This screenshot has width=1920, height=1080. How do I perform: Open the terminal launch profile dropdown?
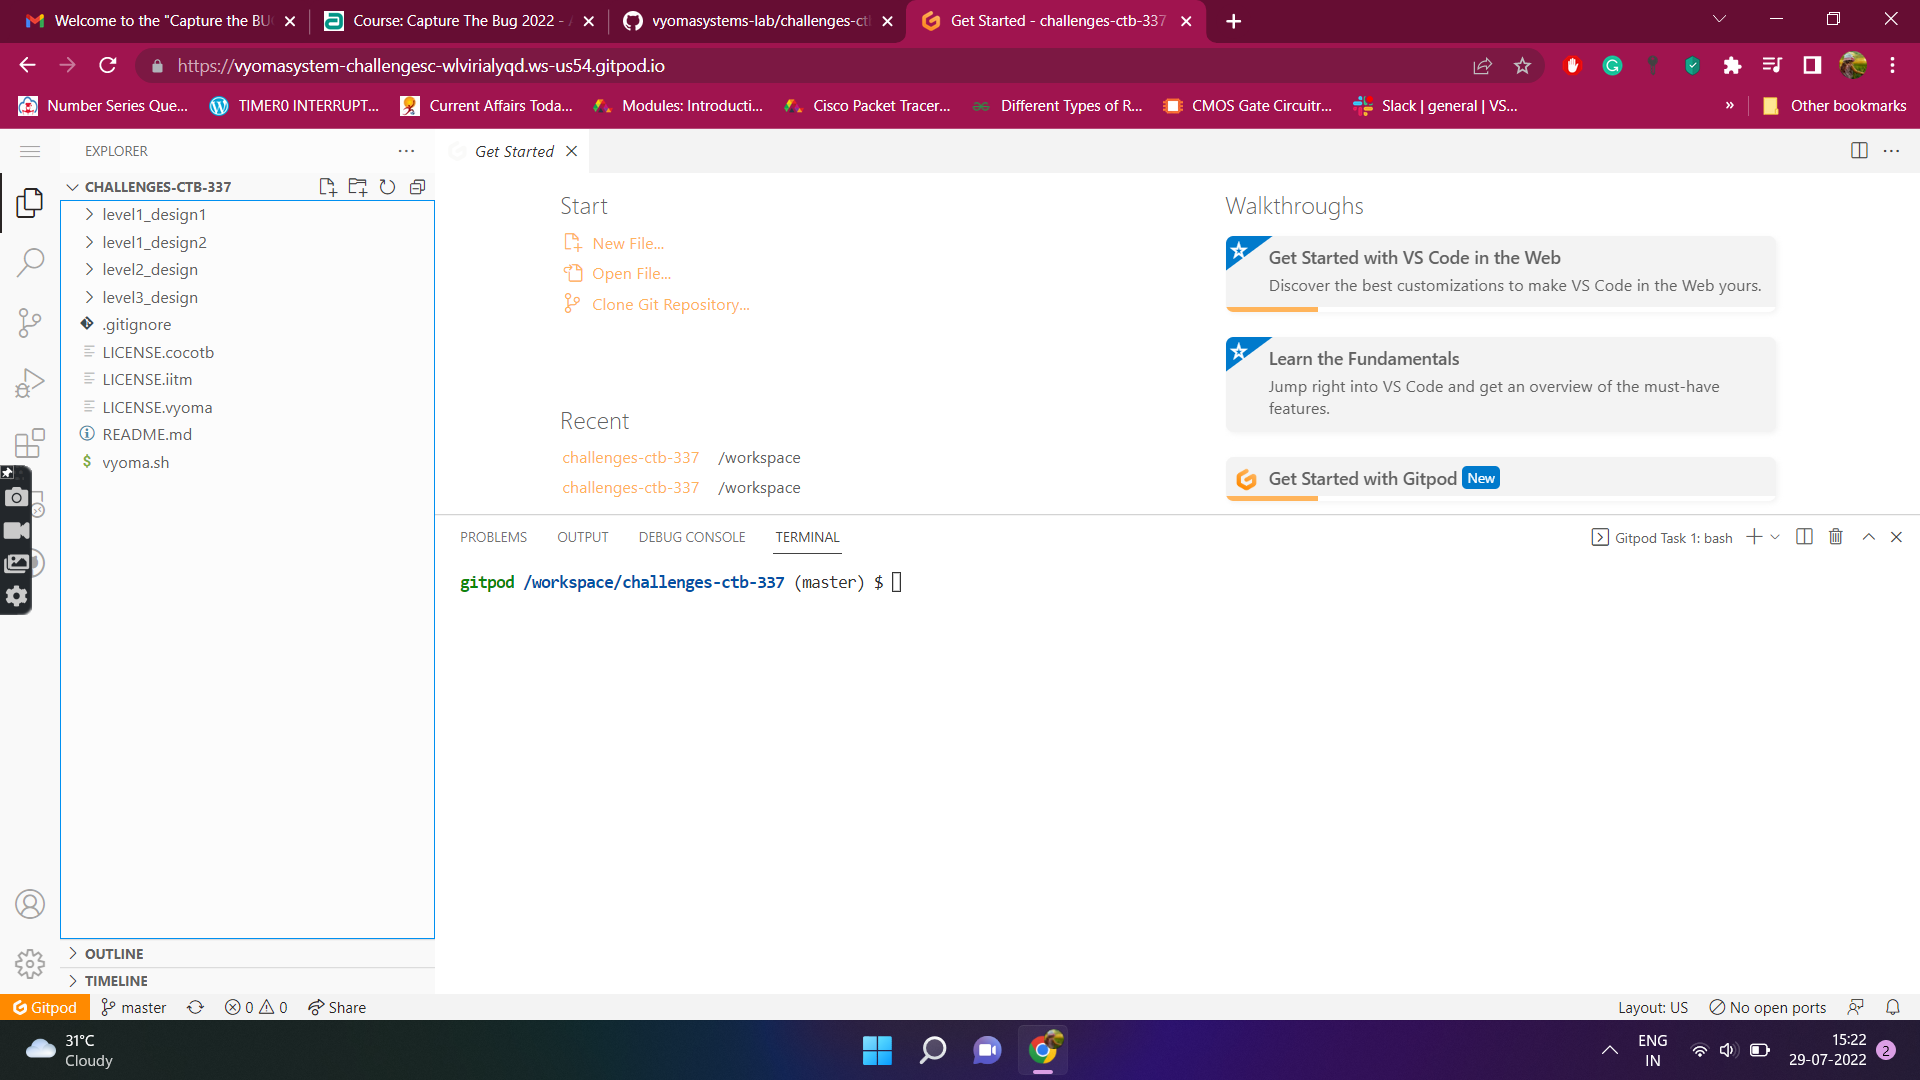click(x=1774, y=537)
